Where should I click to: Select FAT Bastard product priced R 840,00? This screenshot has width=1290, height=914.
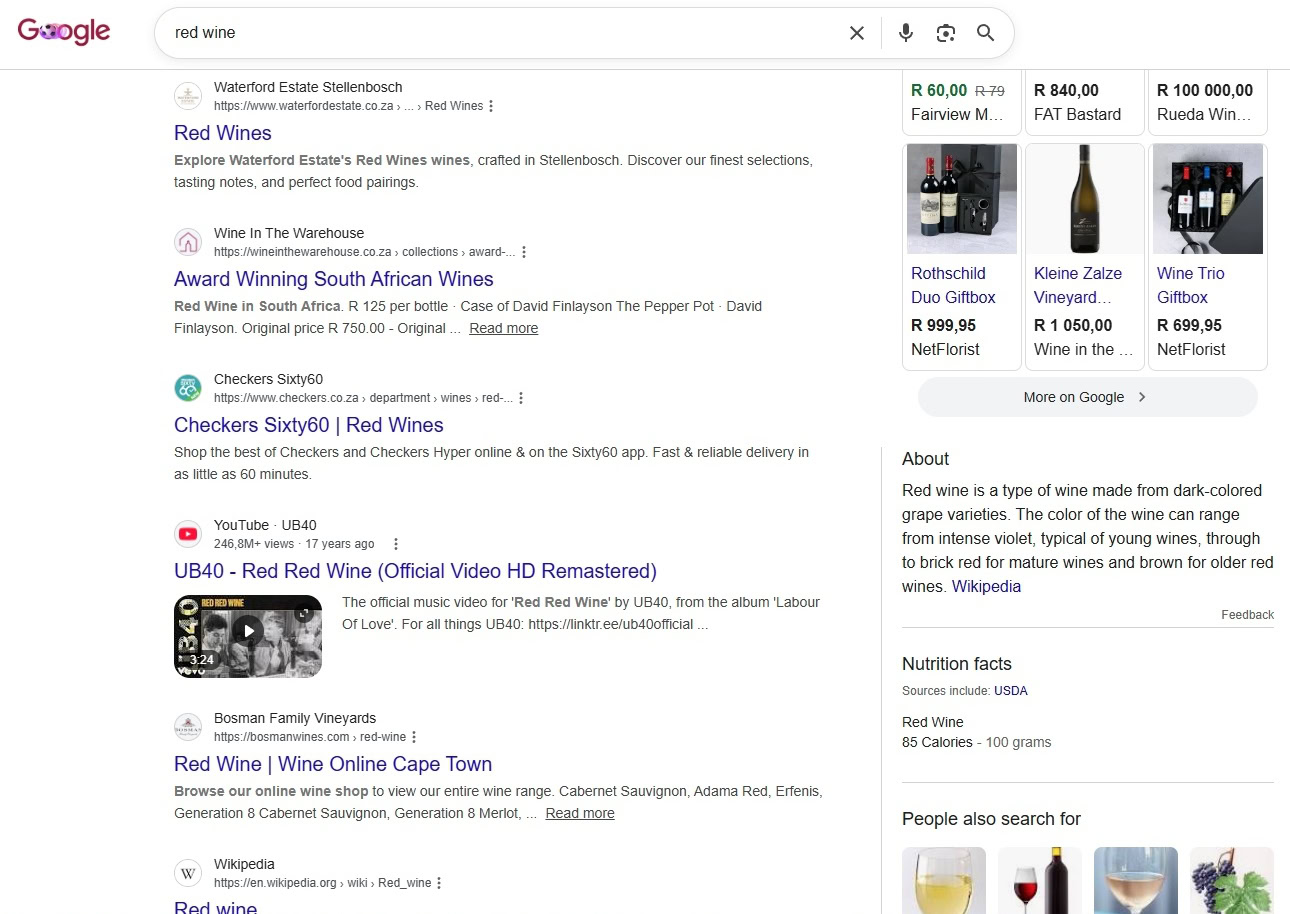click(1085, 101)
